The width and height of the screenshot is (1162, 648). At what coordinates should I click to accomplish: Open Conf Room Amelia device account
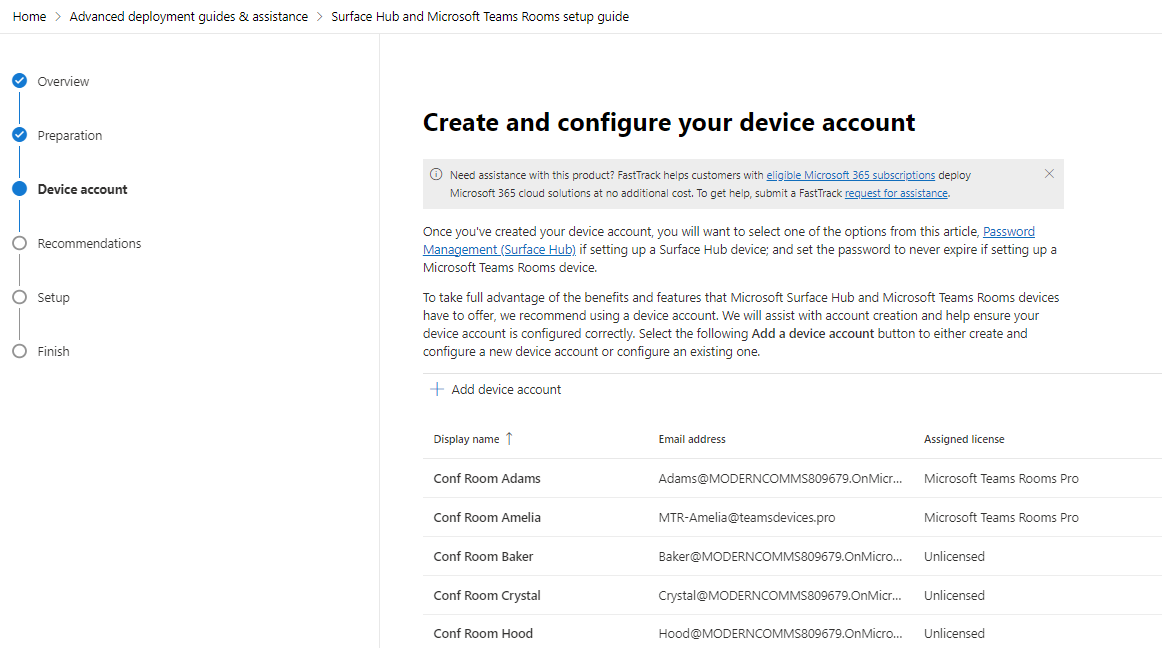coord(487,517)
